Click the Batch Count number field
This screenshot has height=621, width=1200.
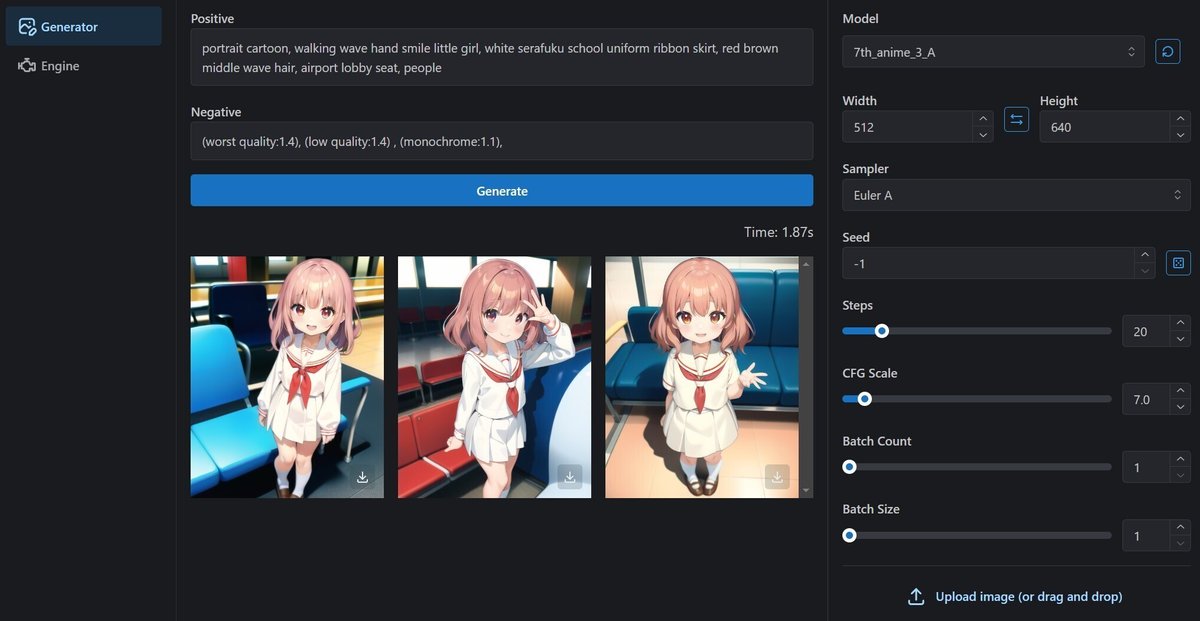1146,467
